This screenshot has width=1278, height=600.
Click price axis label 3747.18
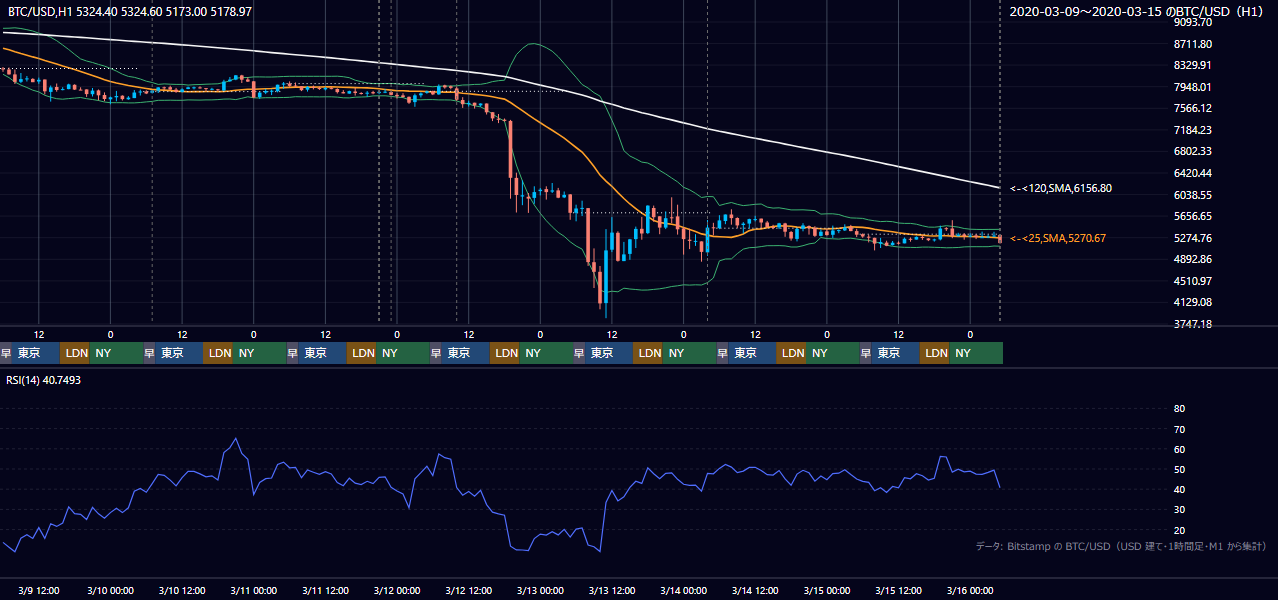pyautogui.click(x=1193, y=324)
